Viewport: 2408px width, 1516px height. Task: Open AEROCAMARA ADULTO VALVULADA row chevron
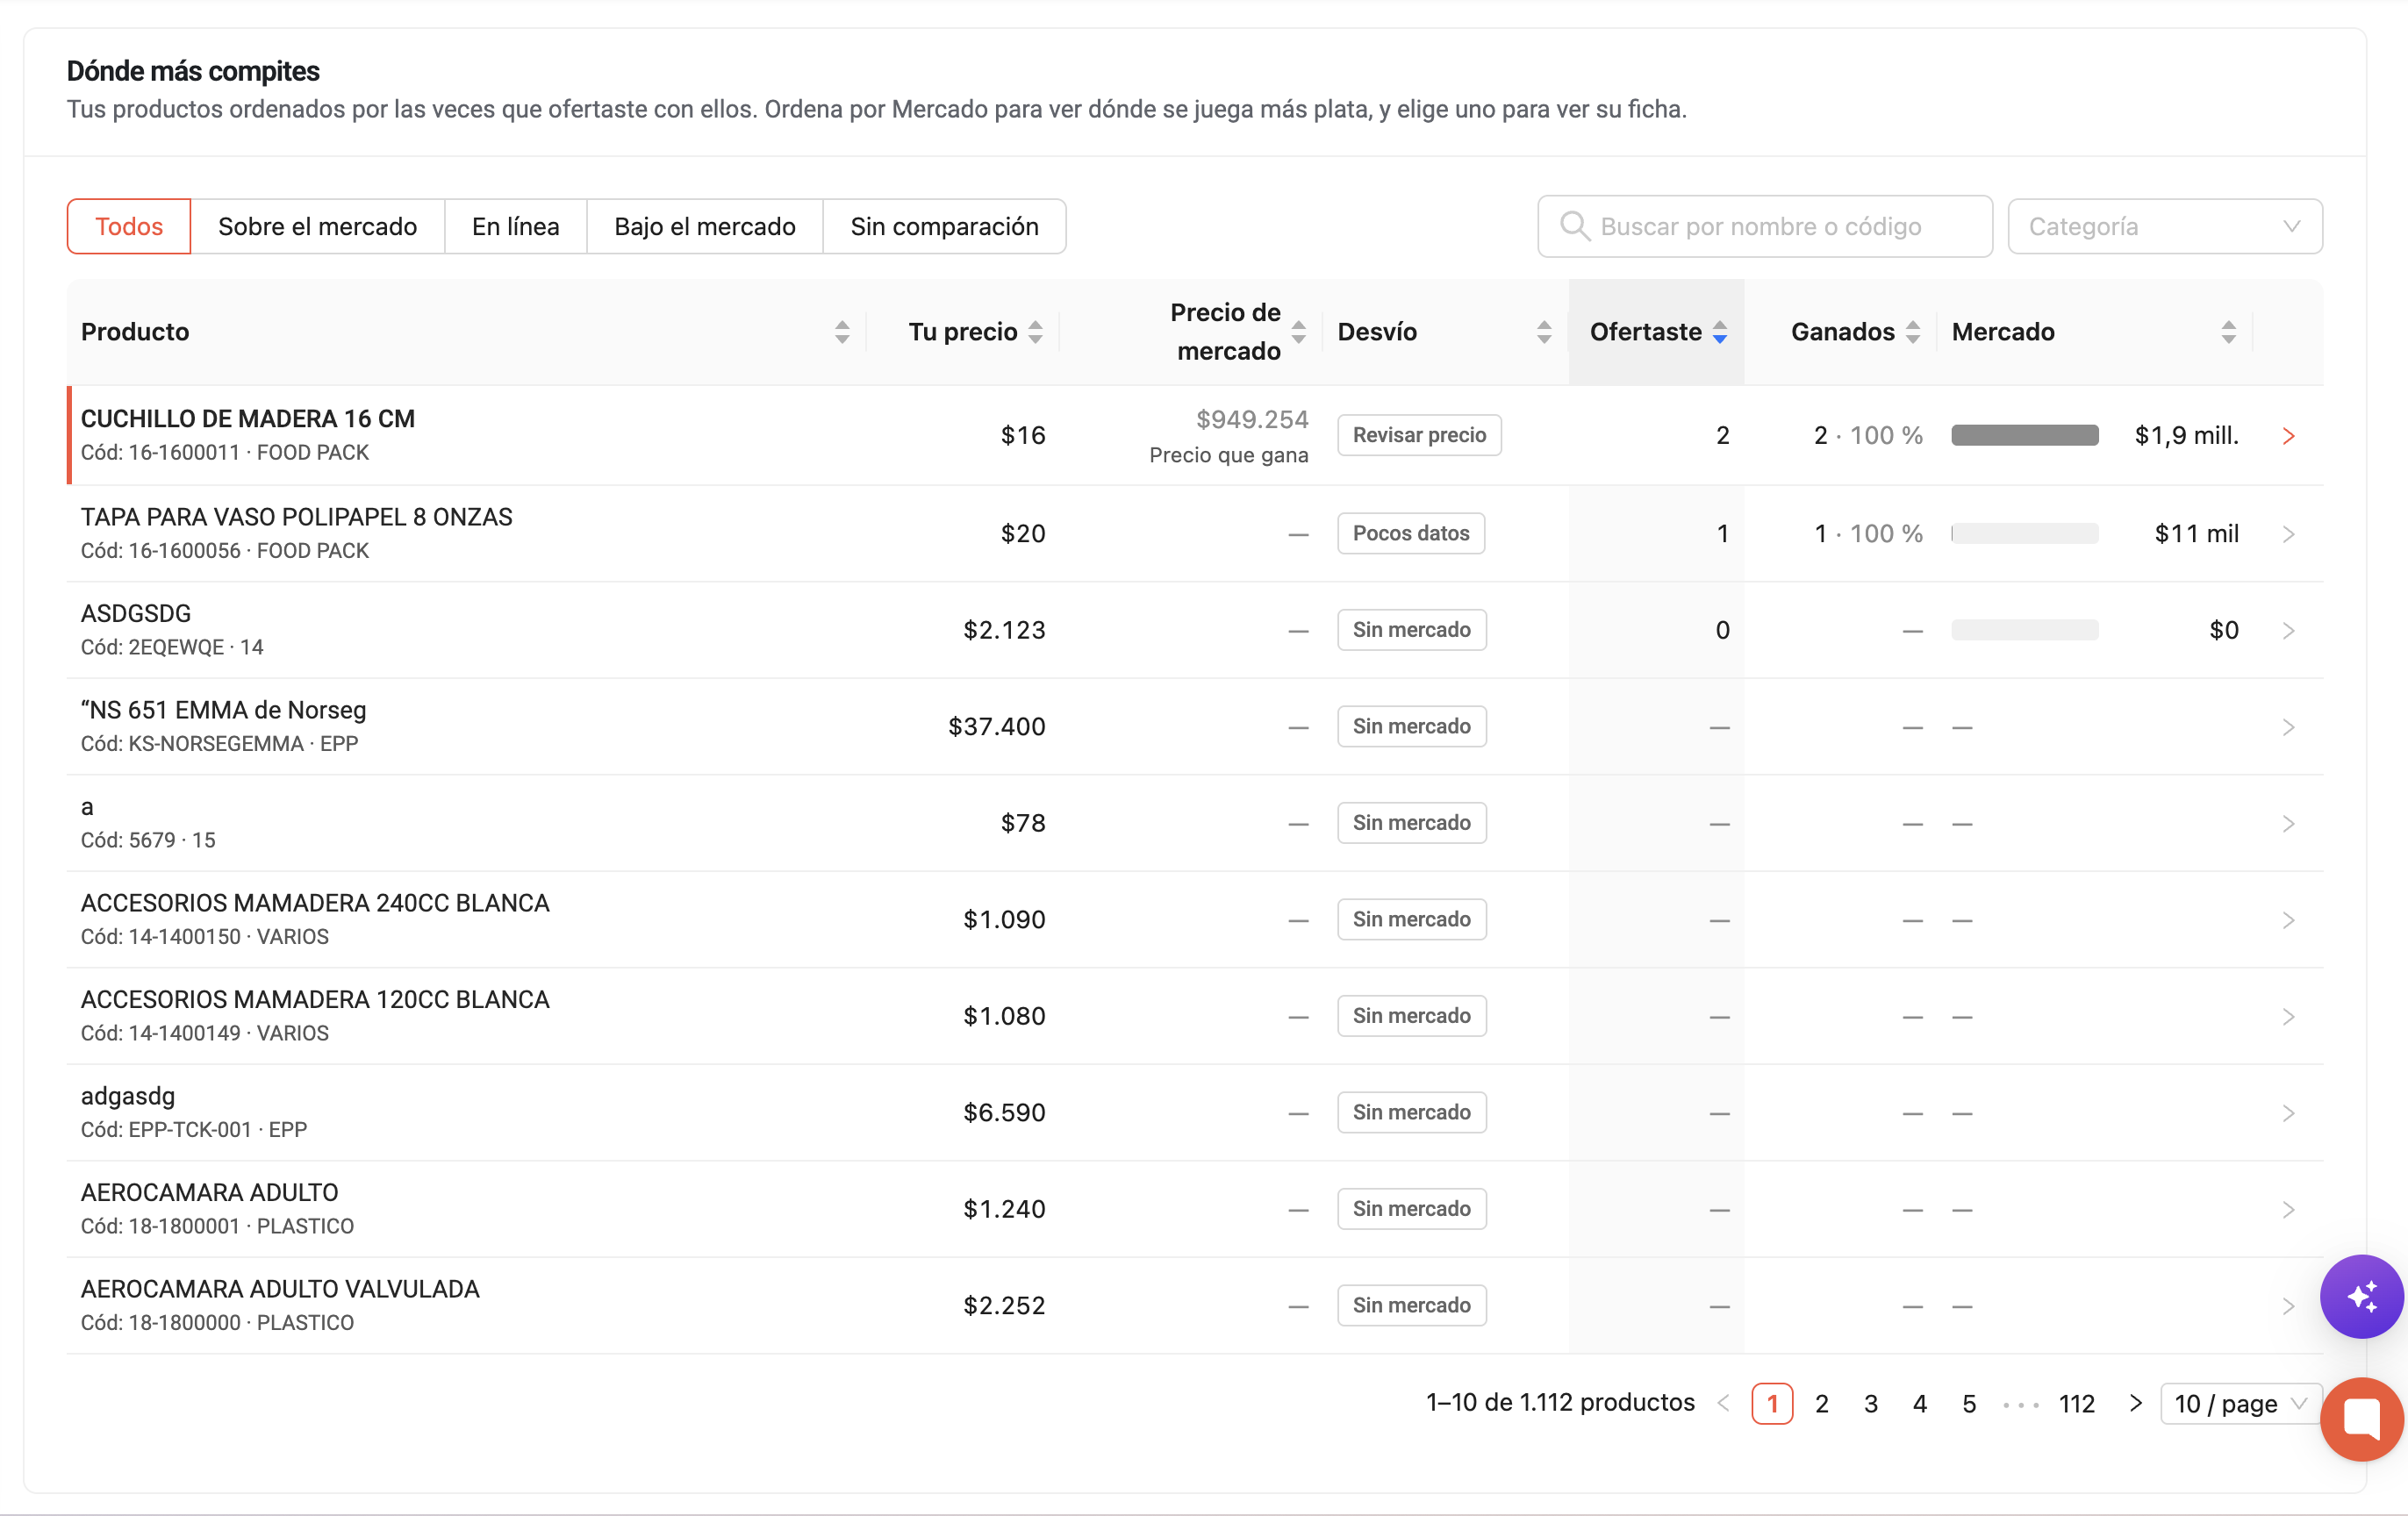click(x=2288, y=1306)
